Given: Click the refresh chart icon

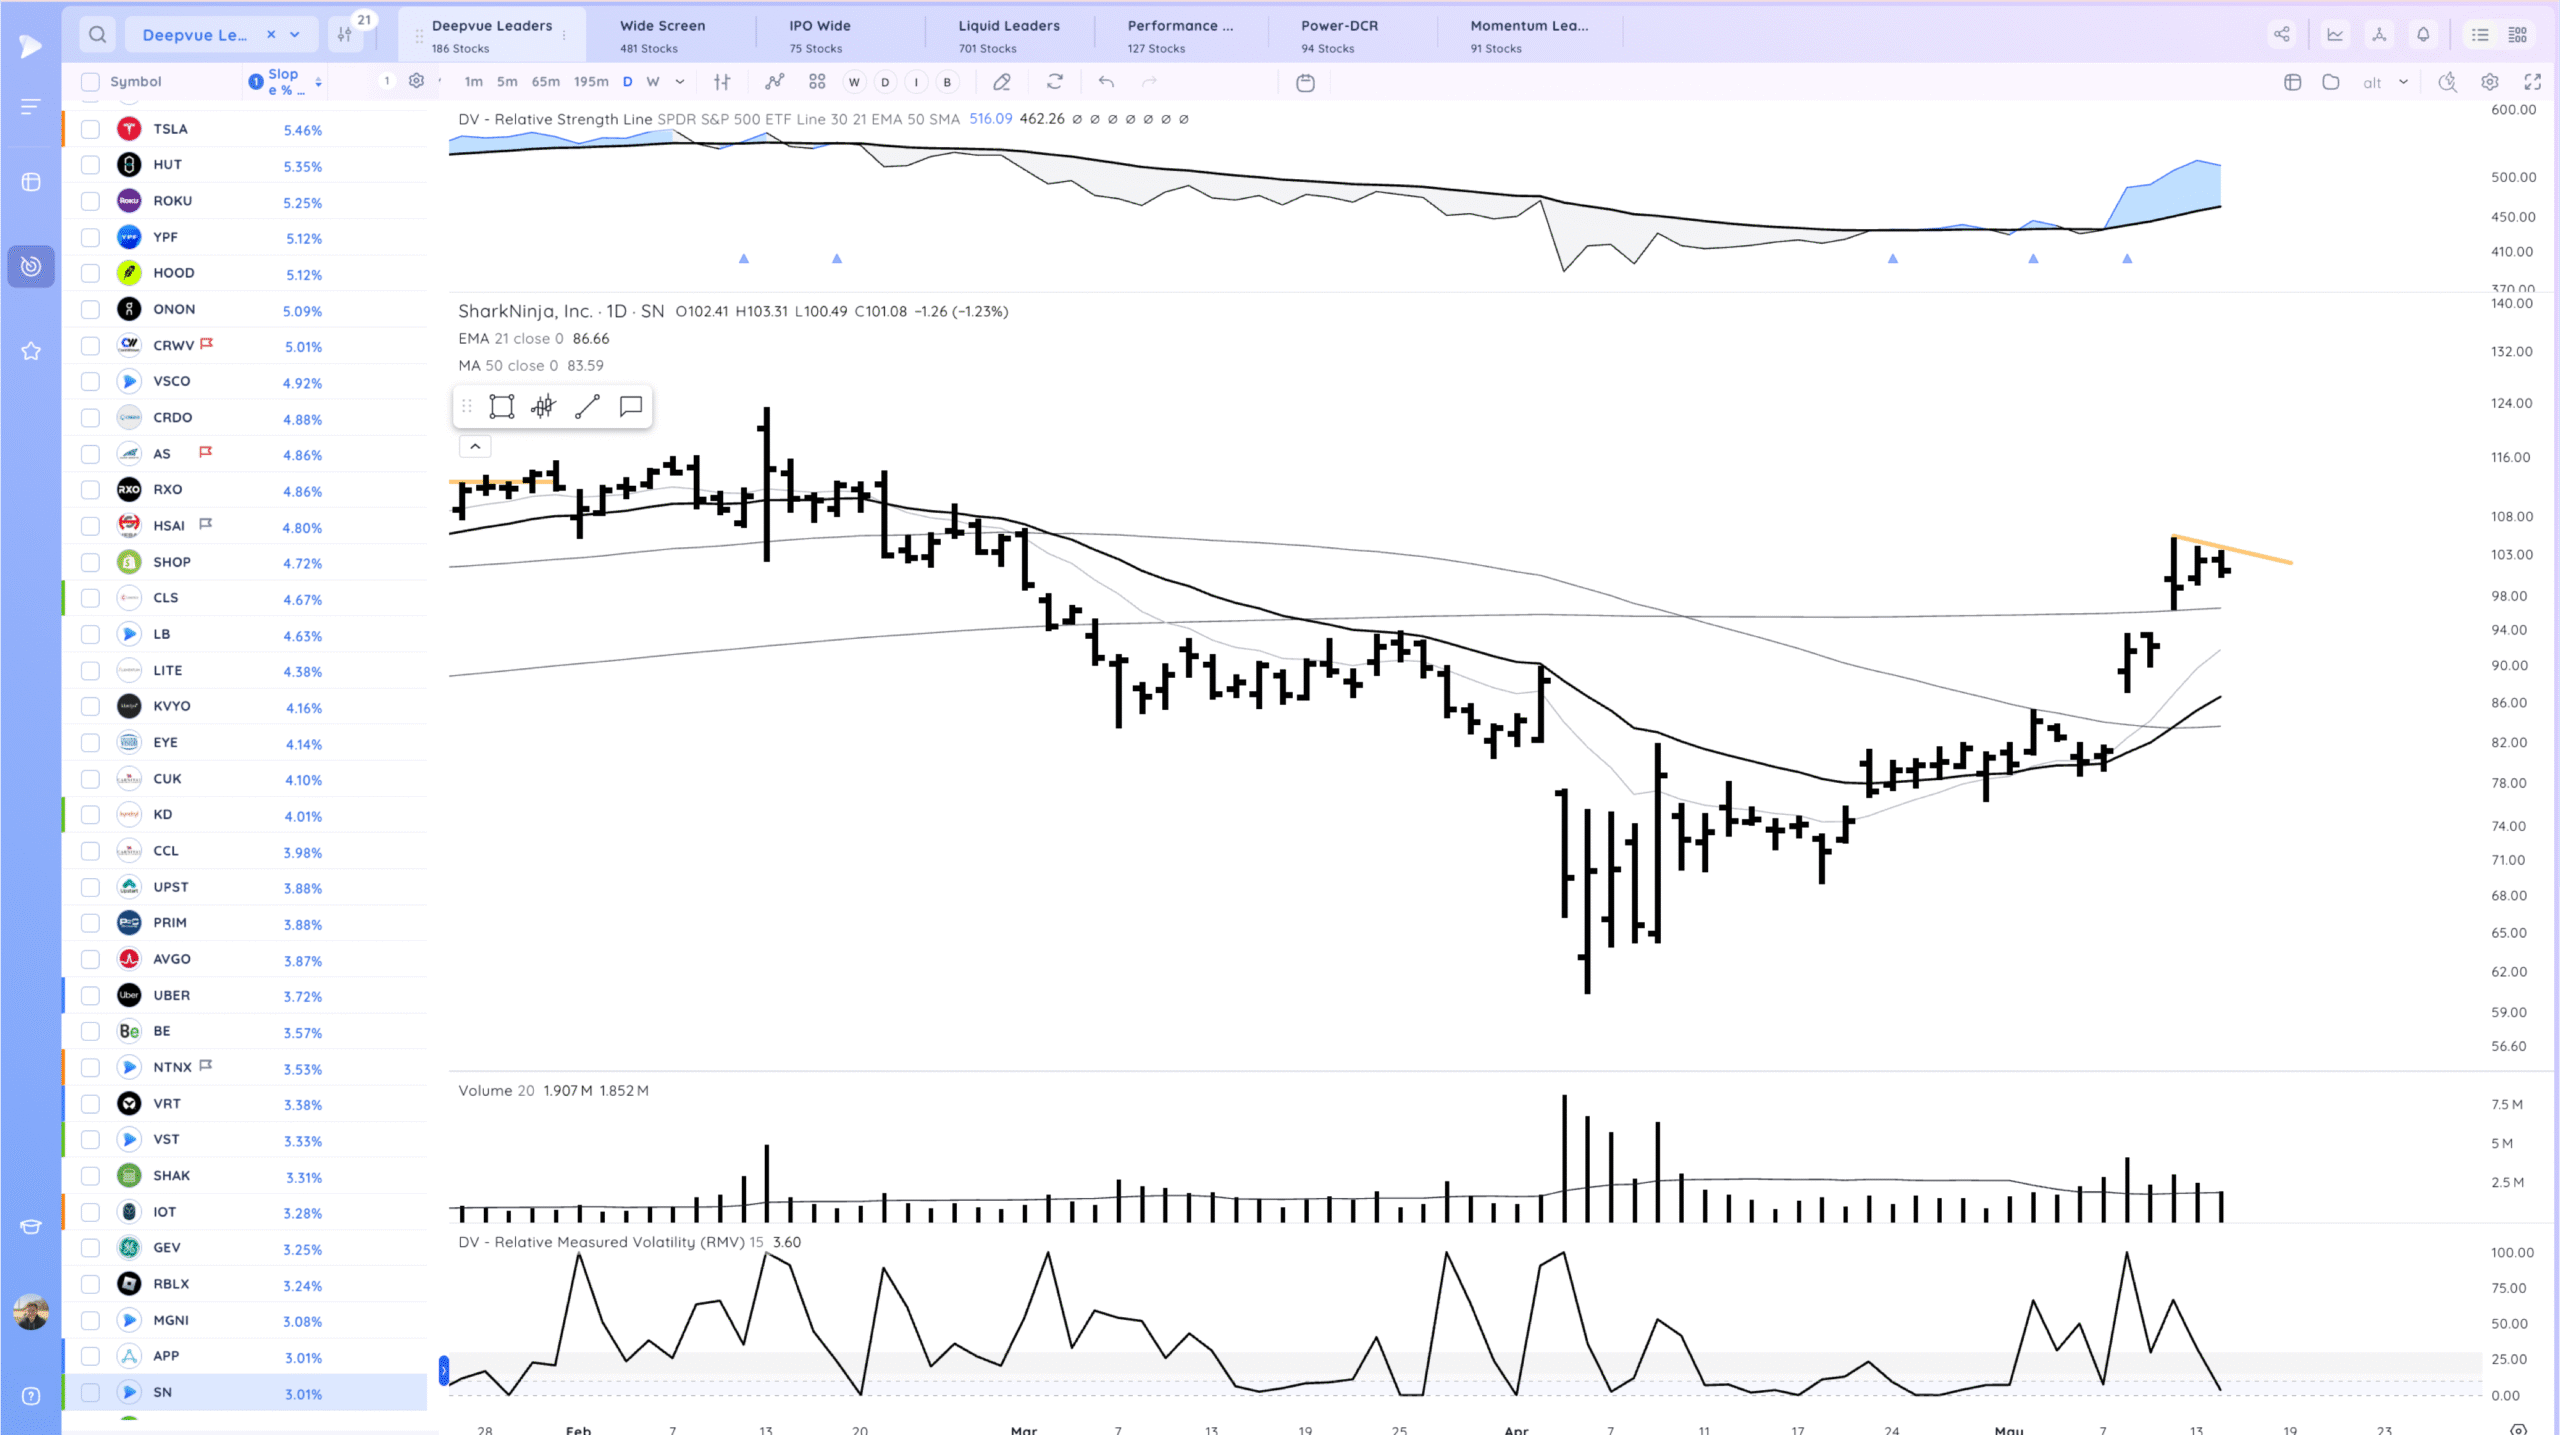Looking at the screenshot, I should coord(1054,82).
